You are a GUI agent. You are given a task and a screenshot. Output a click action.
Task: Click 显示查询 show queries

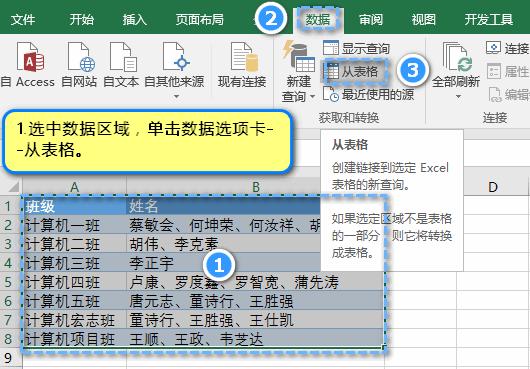[356, 48]
